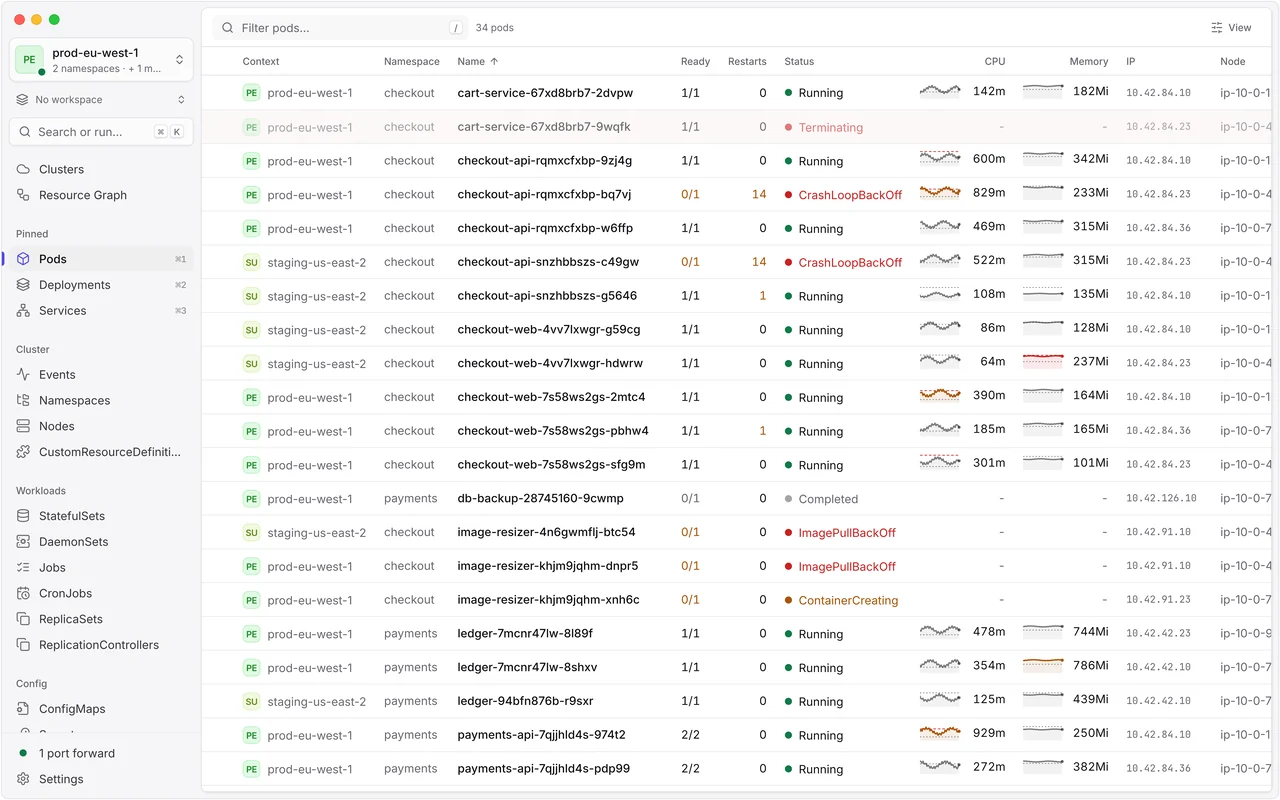Open the Settings gear icon
Image resolution: width=1280 pixels, height=800 pixels.
[x=23, y=779]
